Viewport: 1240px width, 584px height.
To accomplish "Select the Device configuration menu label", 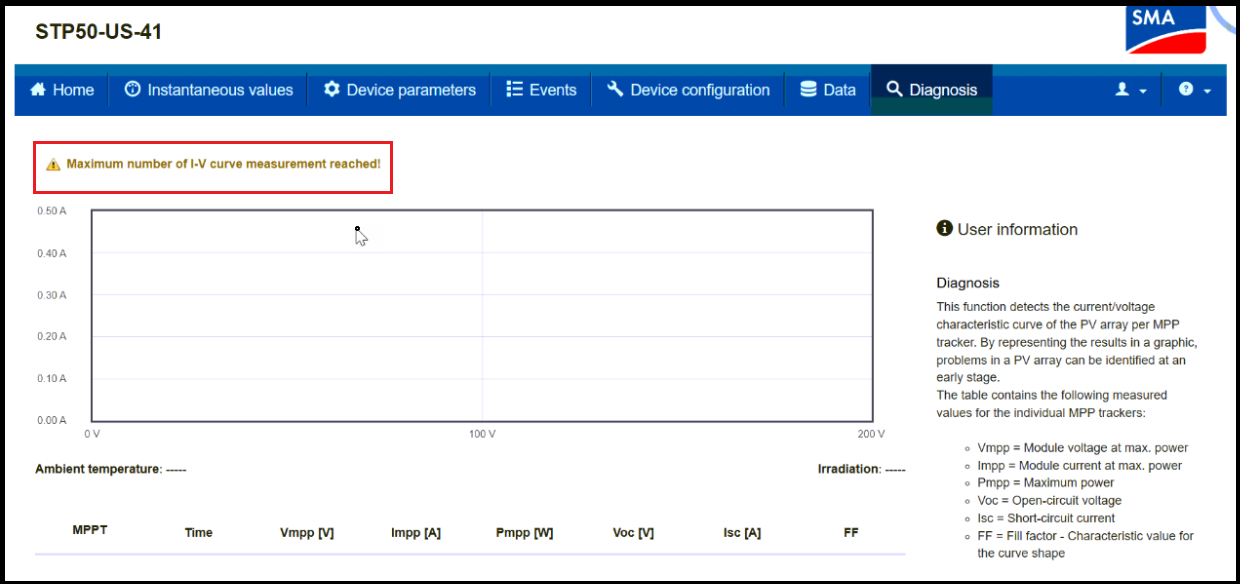I will (x=700, y=90).
